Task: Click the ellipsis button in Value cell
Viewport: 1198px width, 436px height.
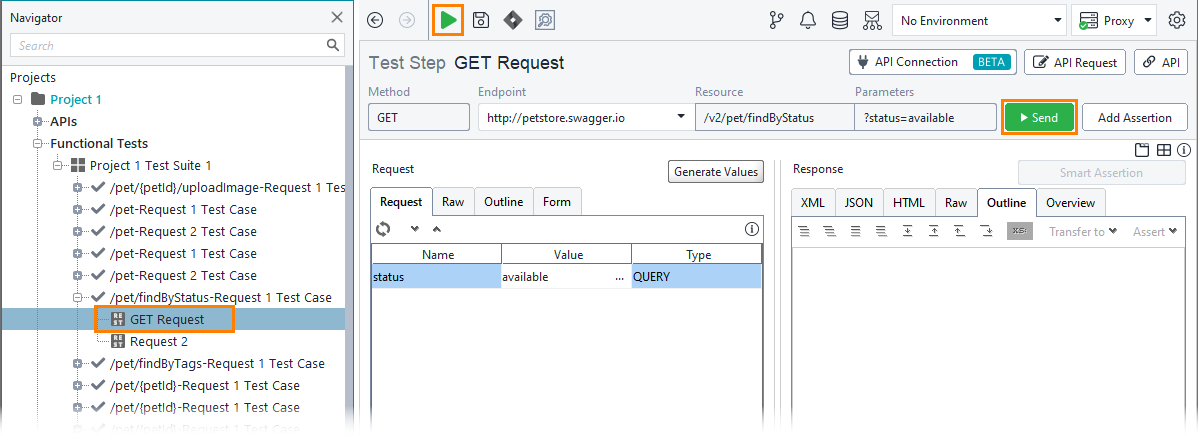Action: point(619,277)
